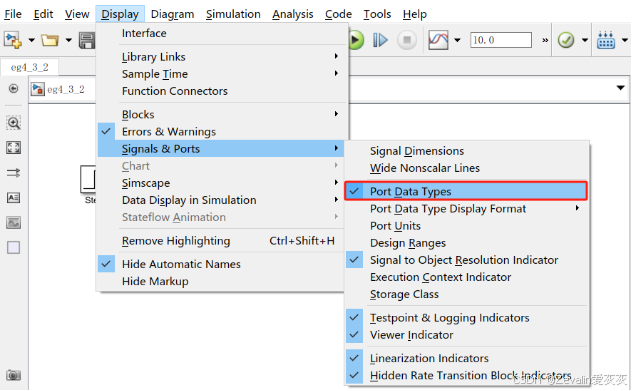The width and height of the screenshot is (632, 391).
Task: Click the New Model icon
Action: coord(13,40)
